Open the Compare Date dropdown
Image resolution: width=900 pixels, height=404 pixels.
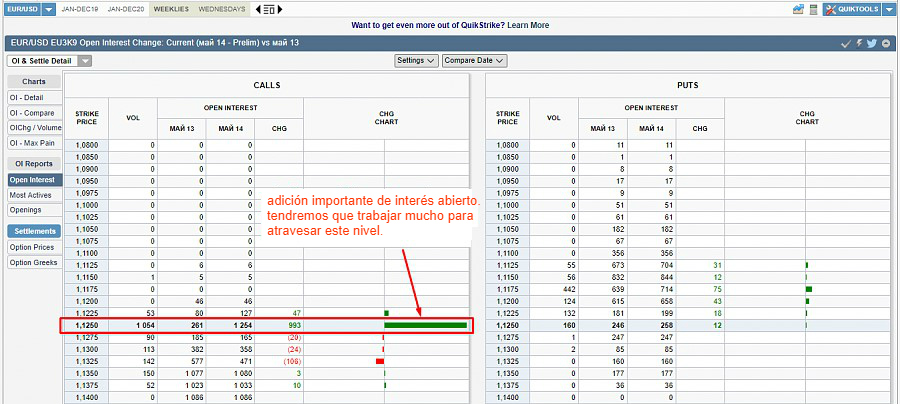pyautogui.click(x=474, y=61)
